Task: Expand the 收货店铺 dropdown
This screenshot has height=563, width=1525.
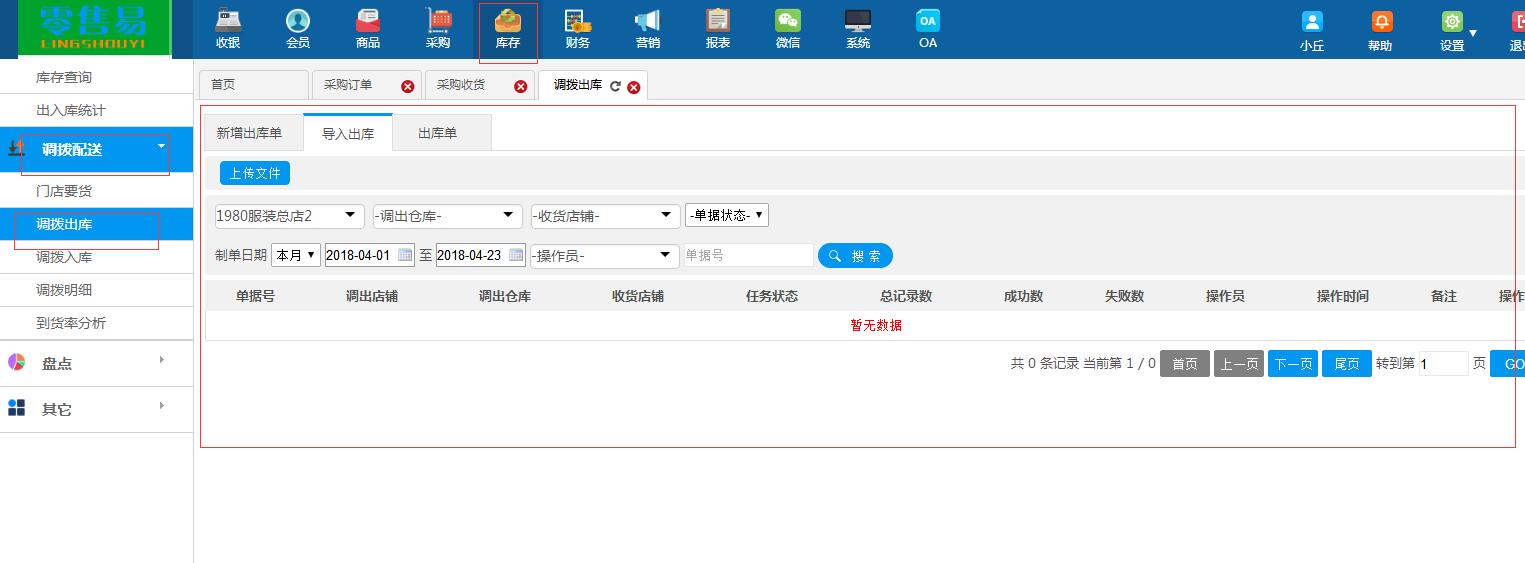Action: 605,216
